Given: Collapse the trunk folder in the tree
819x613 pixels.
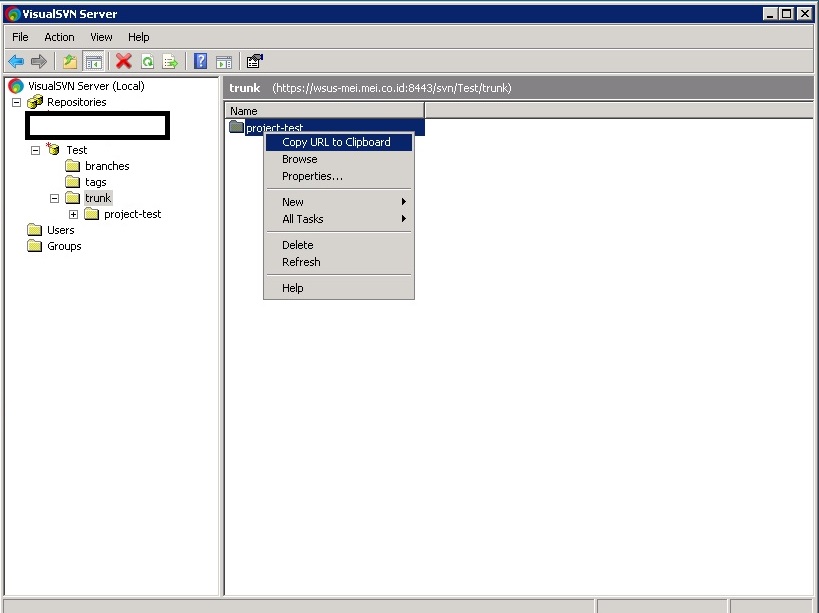Looking at the screenshot, I should (x=55, y=198).
